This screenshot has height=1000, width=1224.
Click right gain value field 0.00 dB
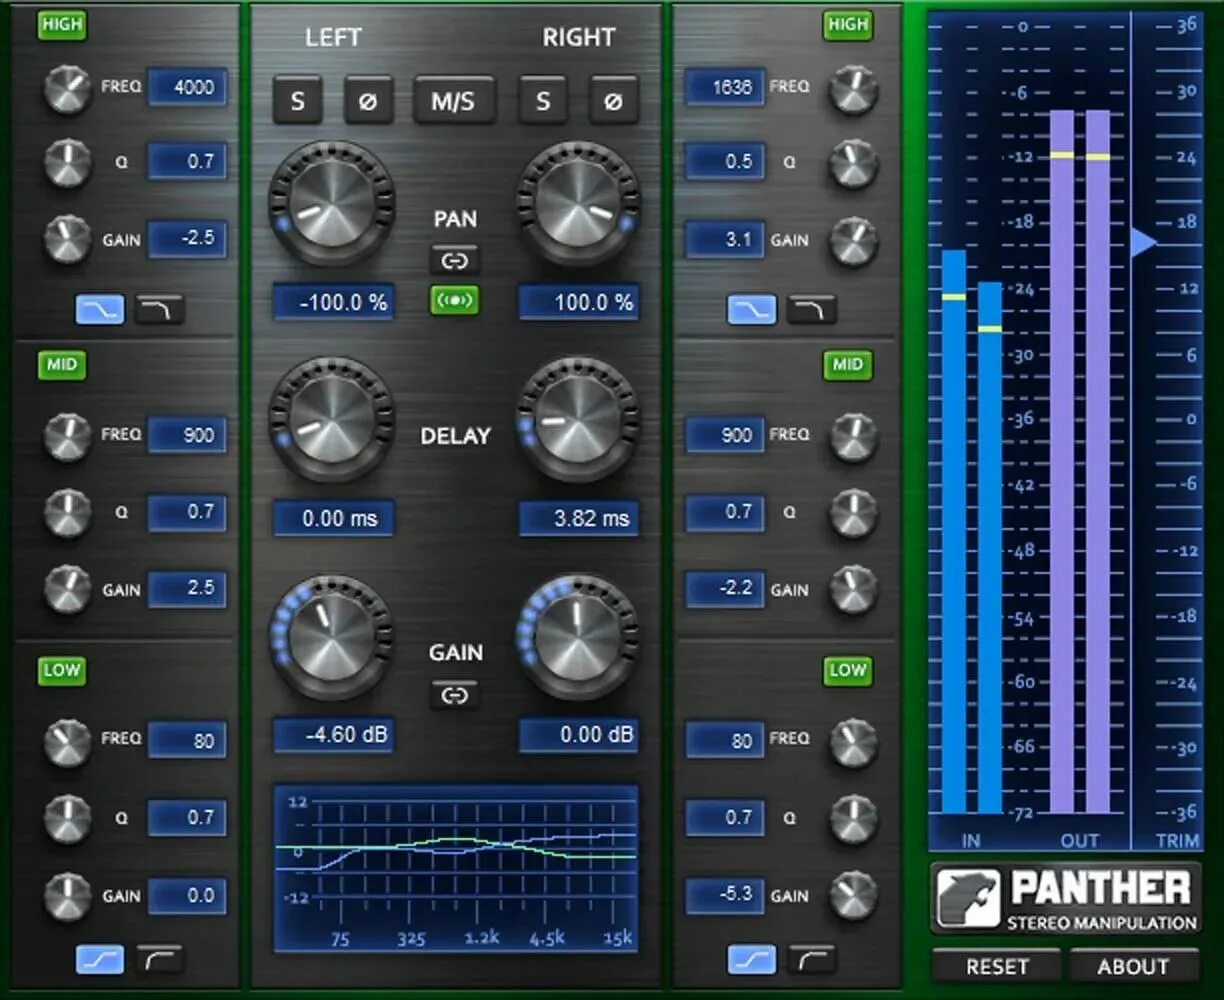(579, 735)
